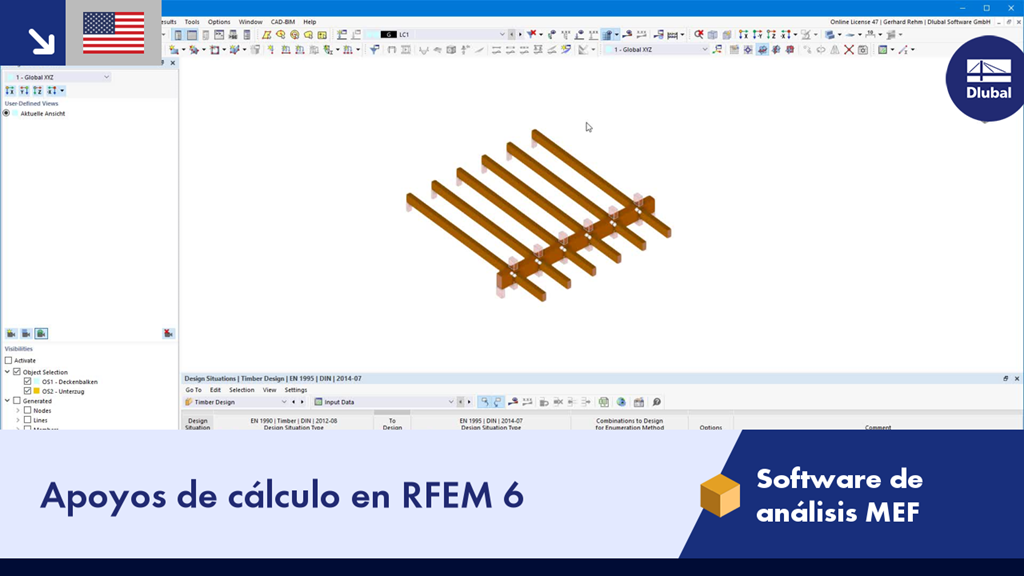Image resolution: width=1024 pixels, height=576 pixels.
Task: Open the CAD-BIM menu
Action: [x=283, y=22]
